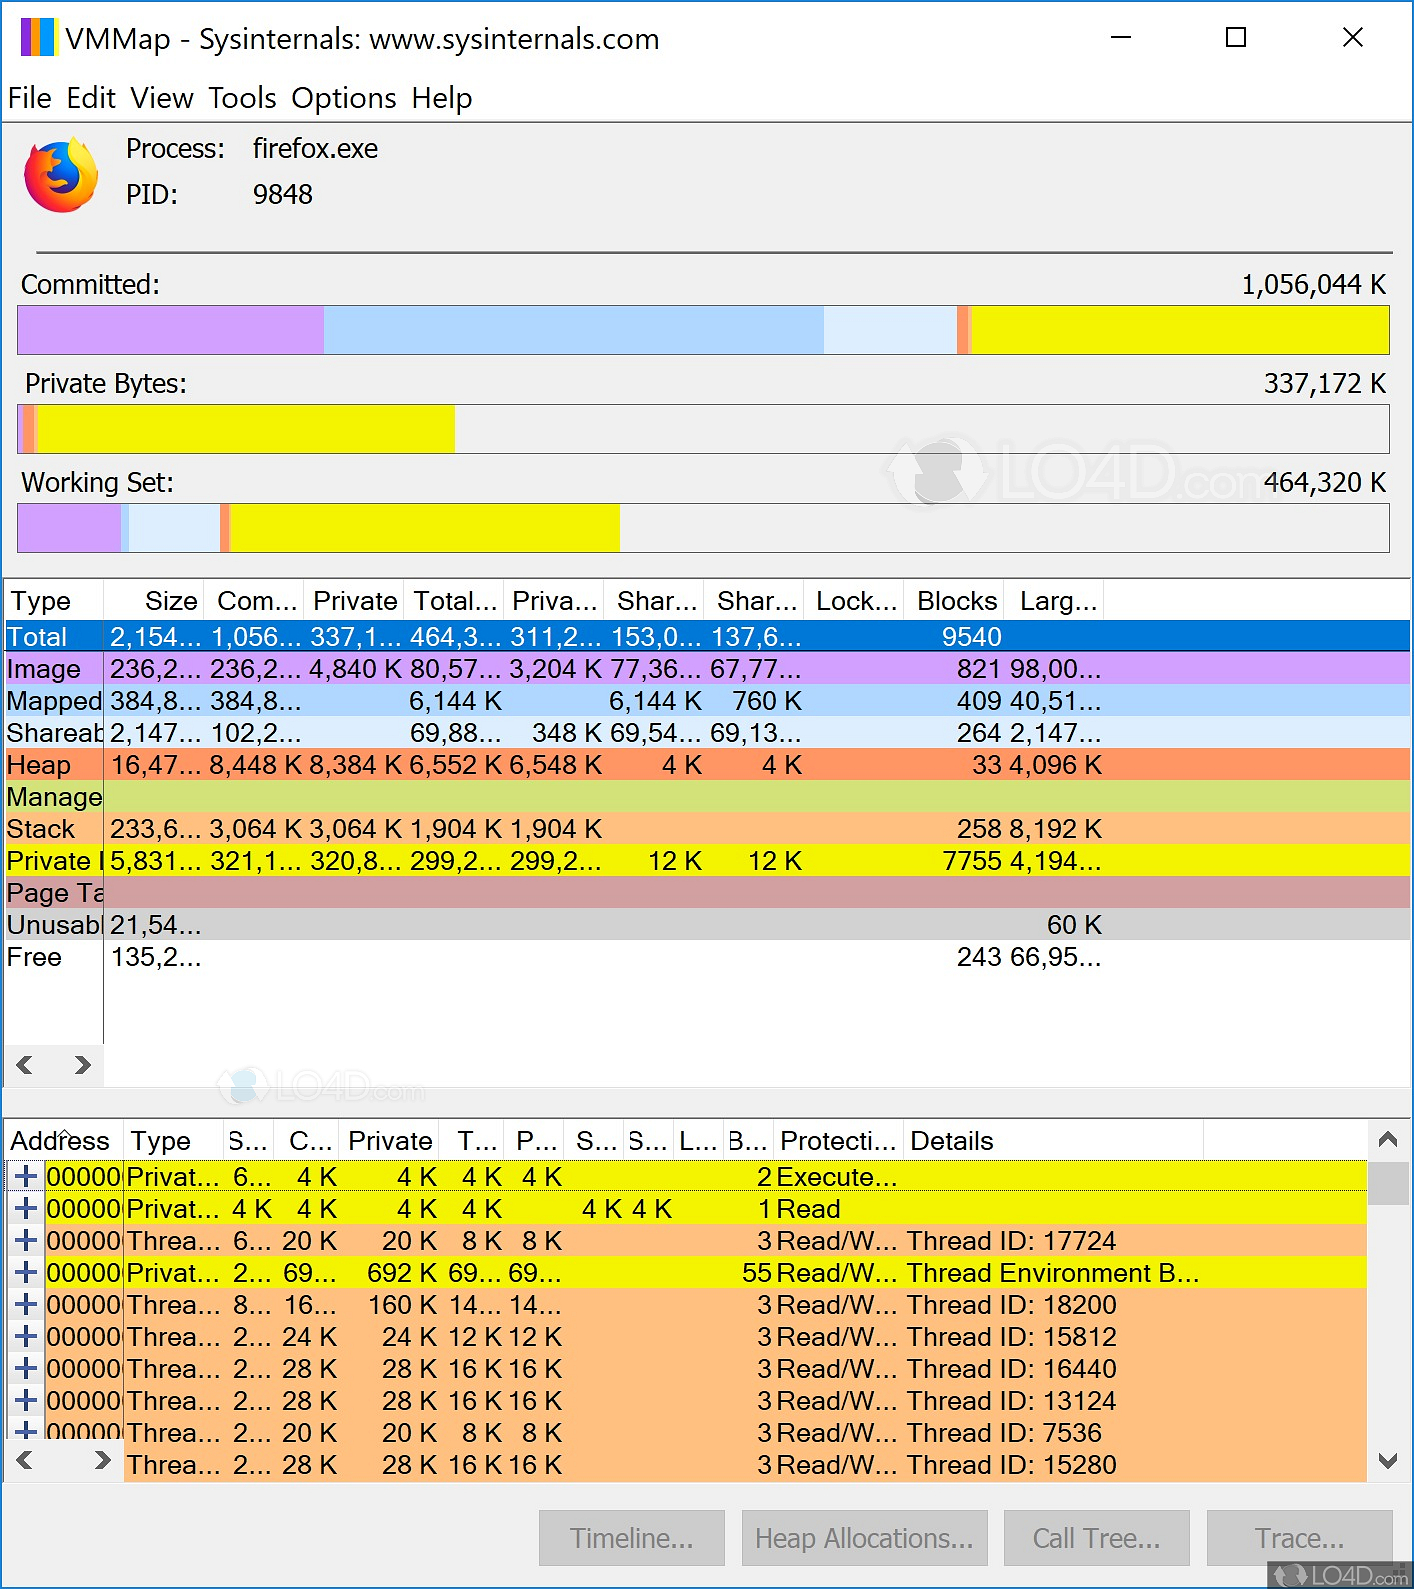Click the process name firefox.exe

tap(315, 149)
